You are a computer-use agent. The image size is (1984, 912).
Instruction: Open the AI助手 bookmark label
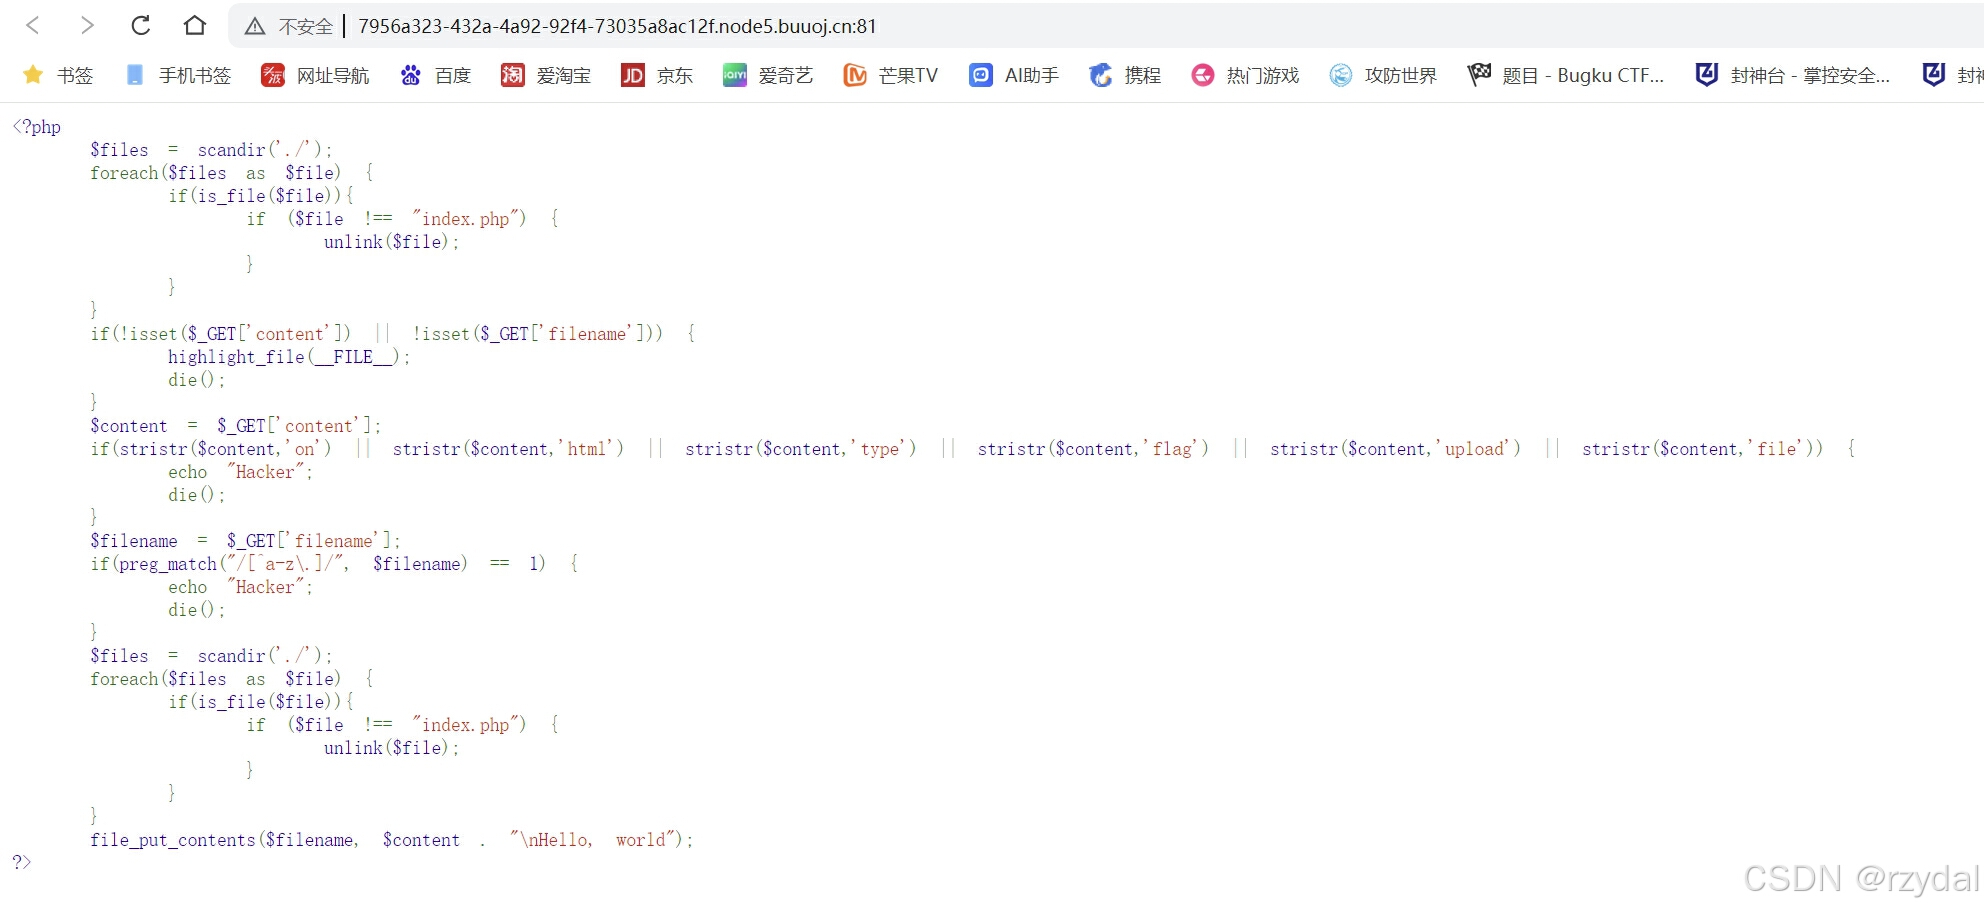point(1032,76)
